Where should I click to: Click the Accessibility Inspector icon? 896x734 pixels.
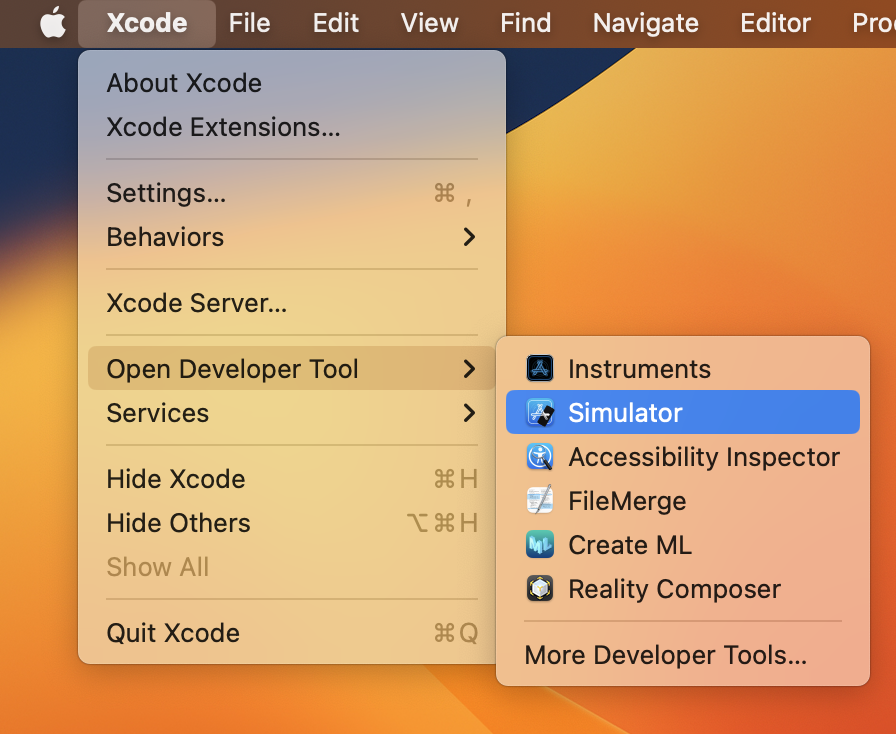coord(540,457)
